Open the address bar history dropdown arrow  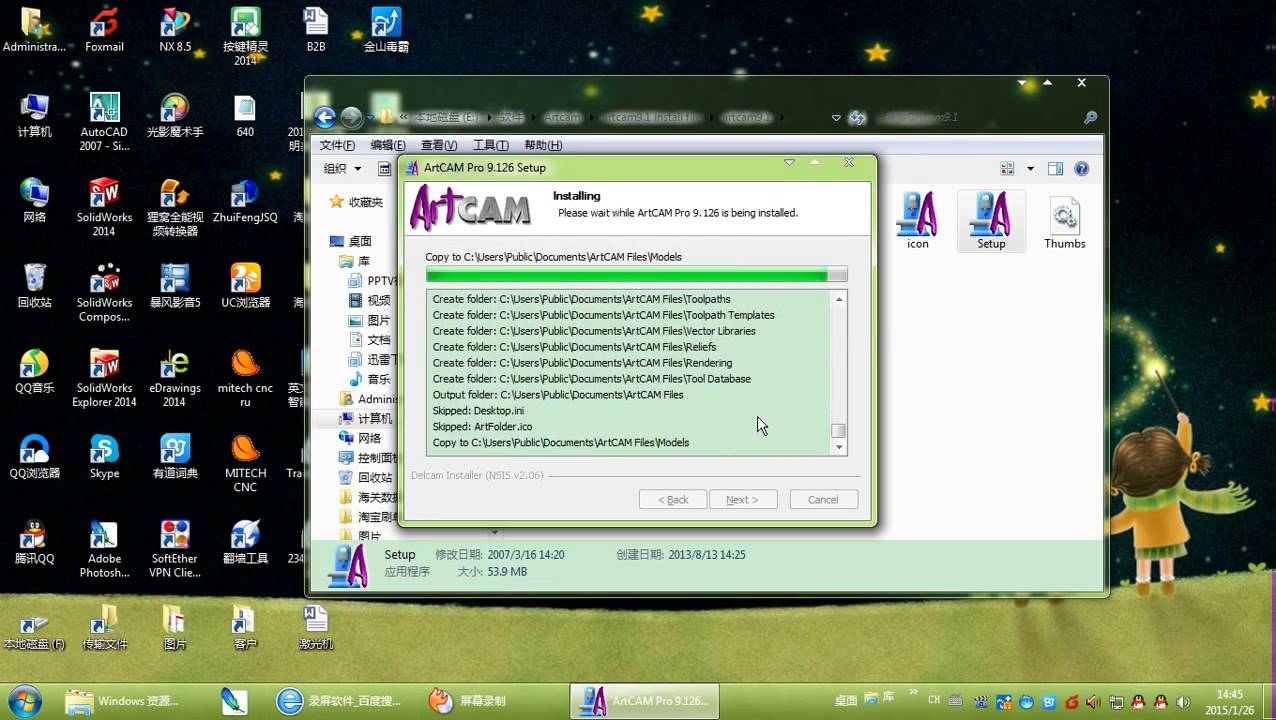(x=836, y=118)
